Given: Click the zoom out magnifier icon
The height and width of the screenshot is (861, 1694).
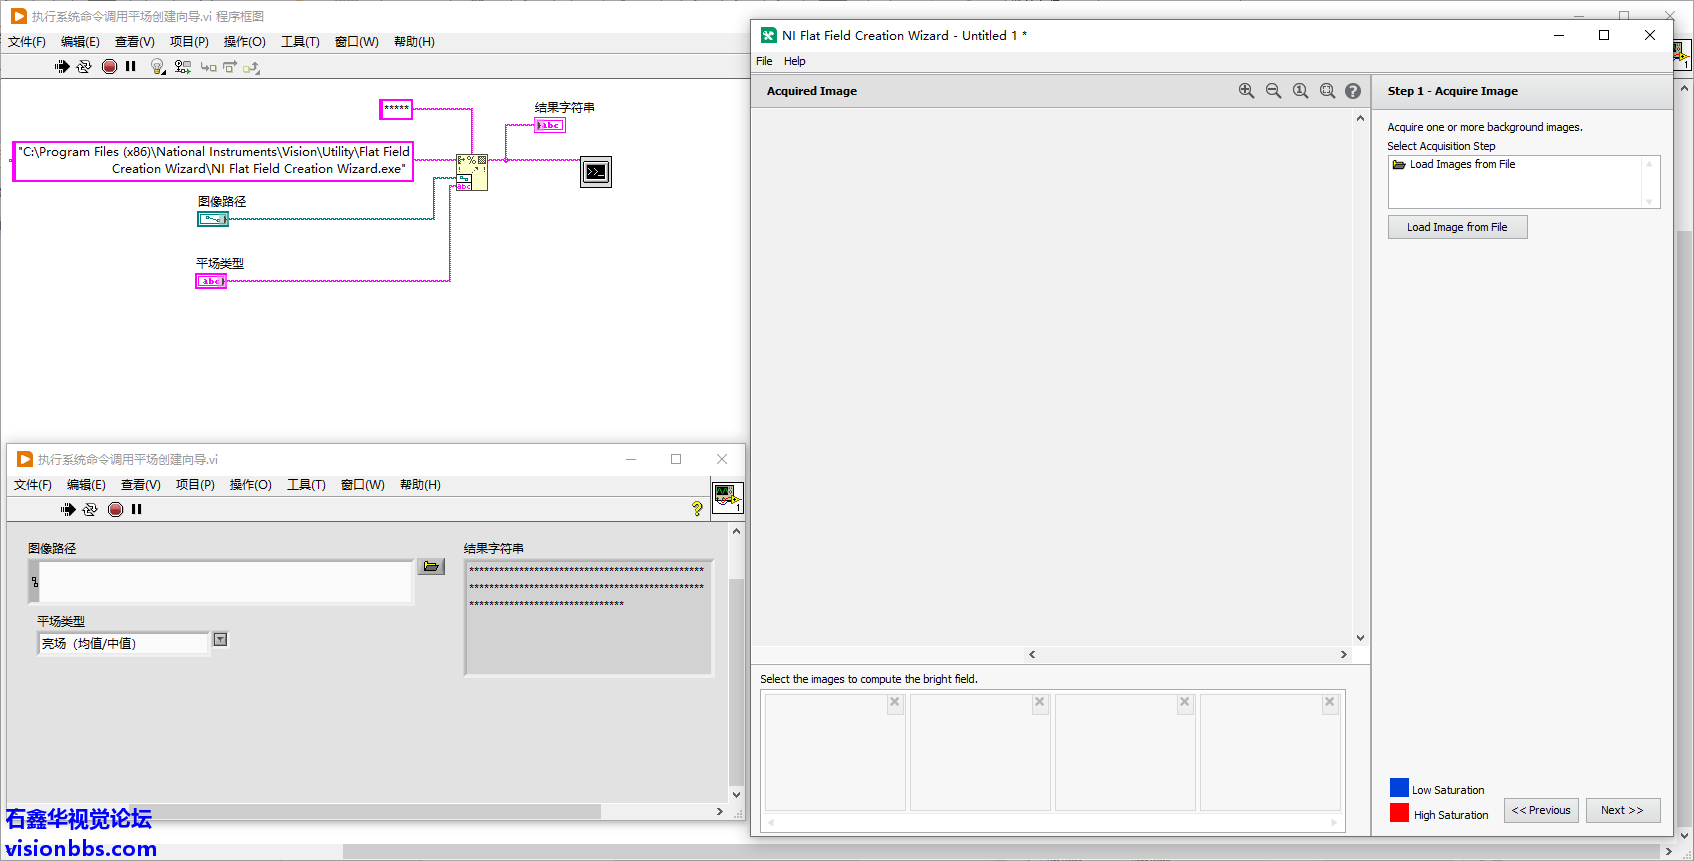Looking at the screenshot, I should [x=1273, y=91].
